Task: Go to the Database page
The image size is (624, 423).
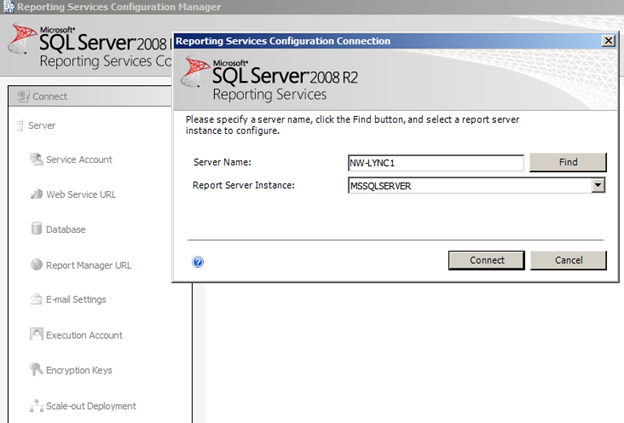Action: point(66,229)
